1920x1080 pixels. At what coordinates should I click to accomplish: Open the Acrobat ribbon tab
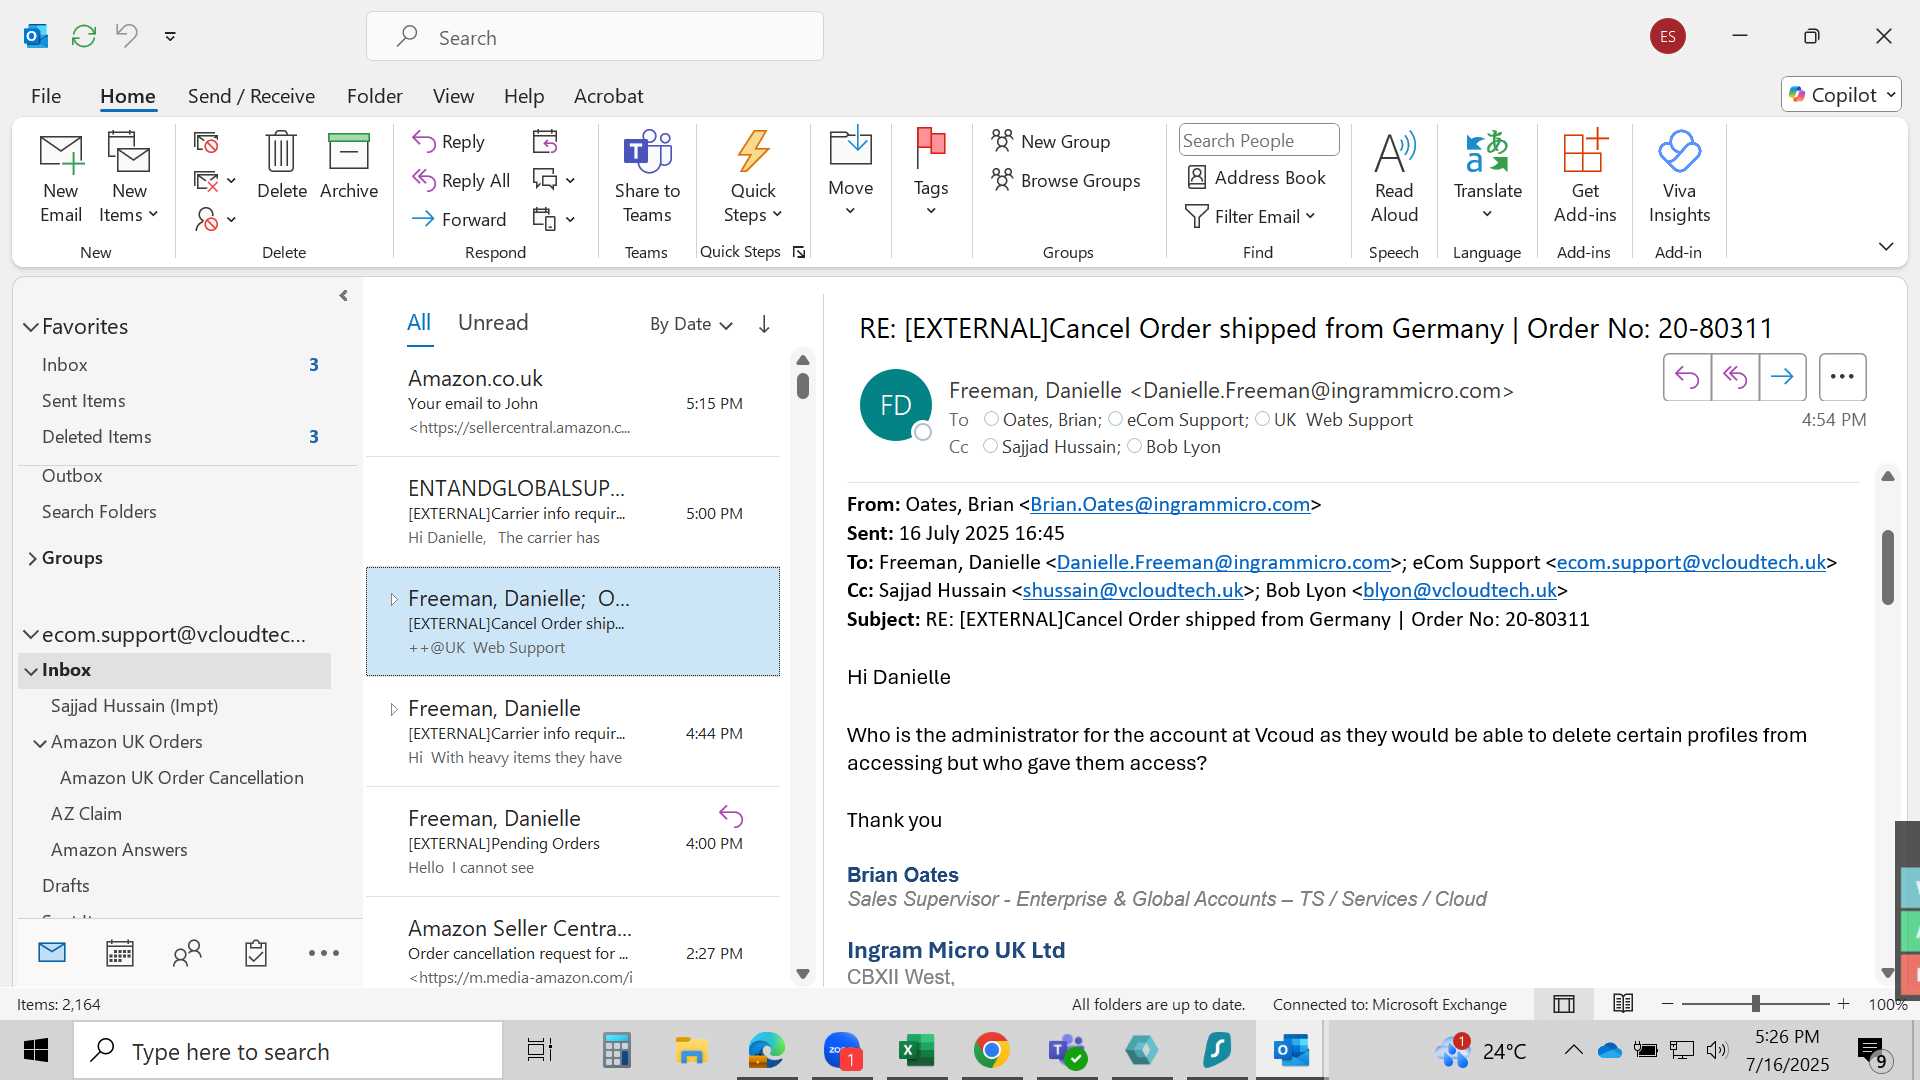tap(608, 96)
